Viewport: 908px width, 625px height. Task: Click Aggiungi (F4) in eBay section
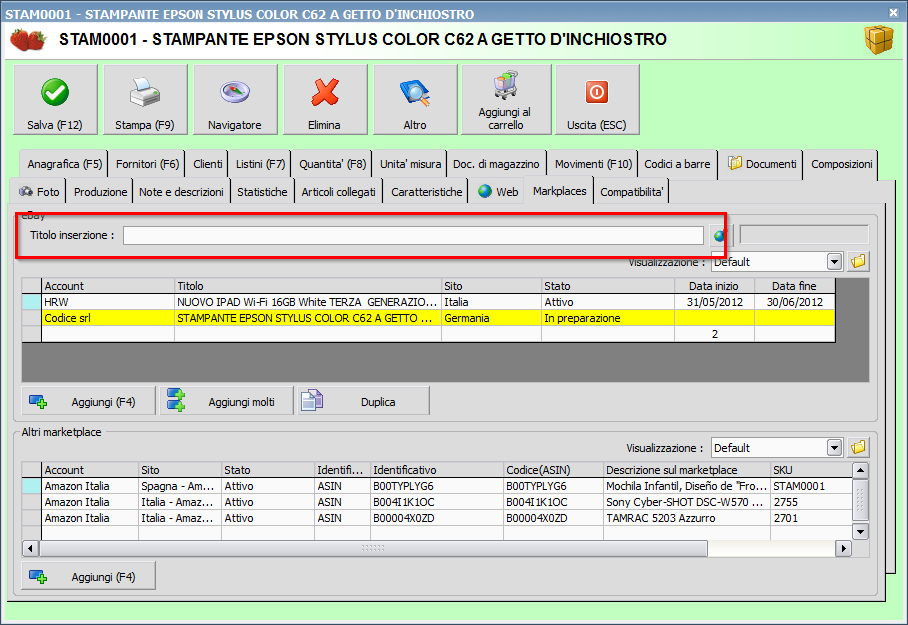(x=89, y=401)
